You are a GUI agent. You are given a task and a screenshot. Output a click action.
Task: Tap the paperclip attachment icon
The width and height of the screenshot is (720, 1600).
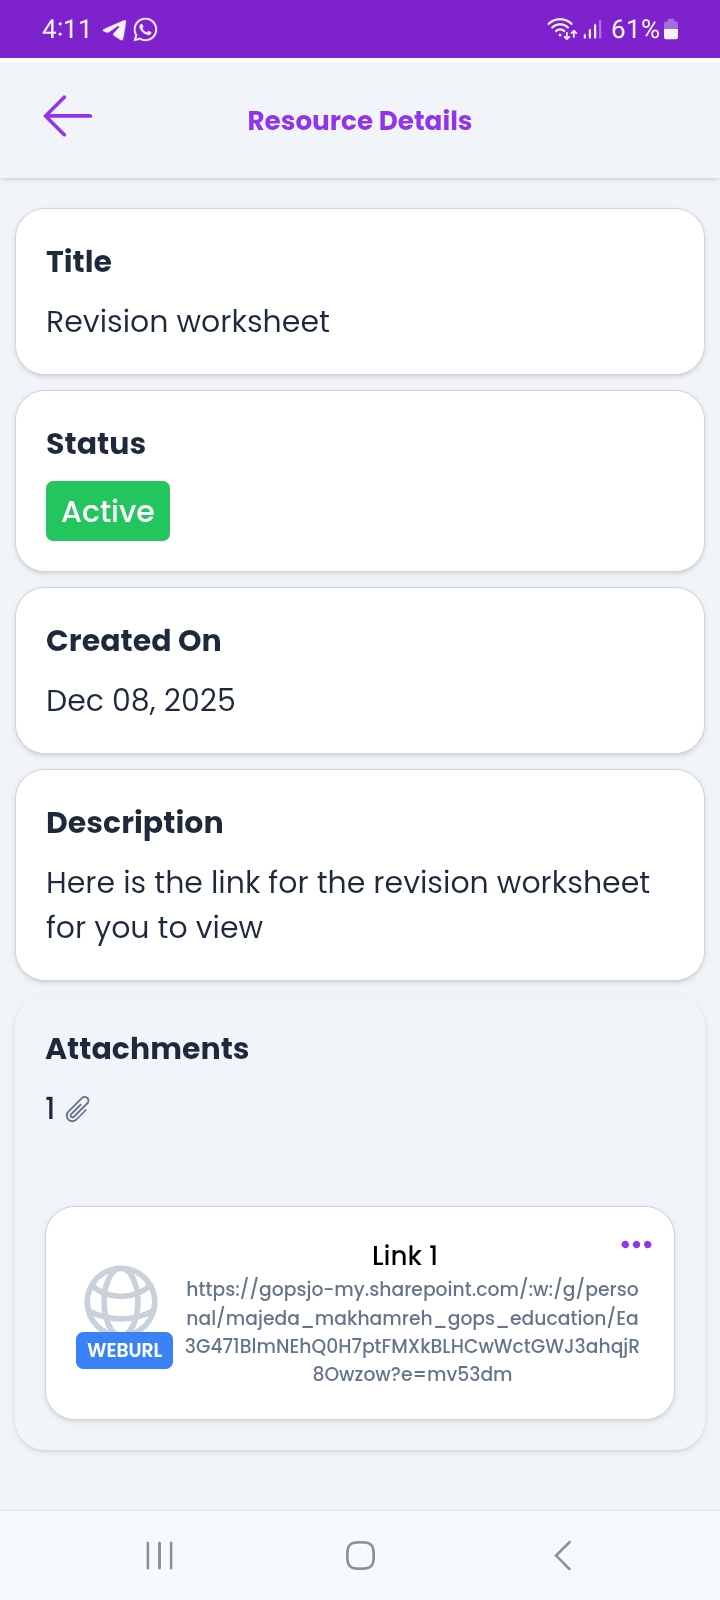point(78,1109)
